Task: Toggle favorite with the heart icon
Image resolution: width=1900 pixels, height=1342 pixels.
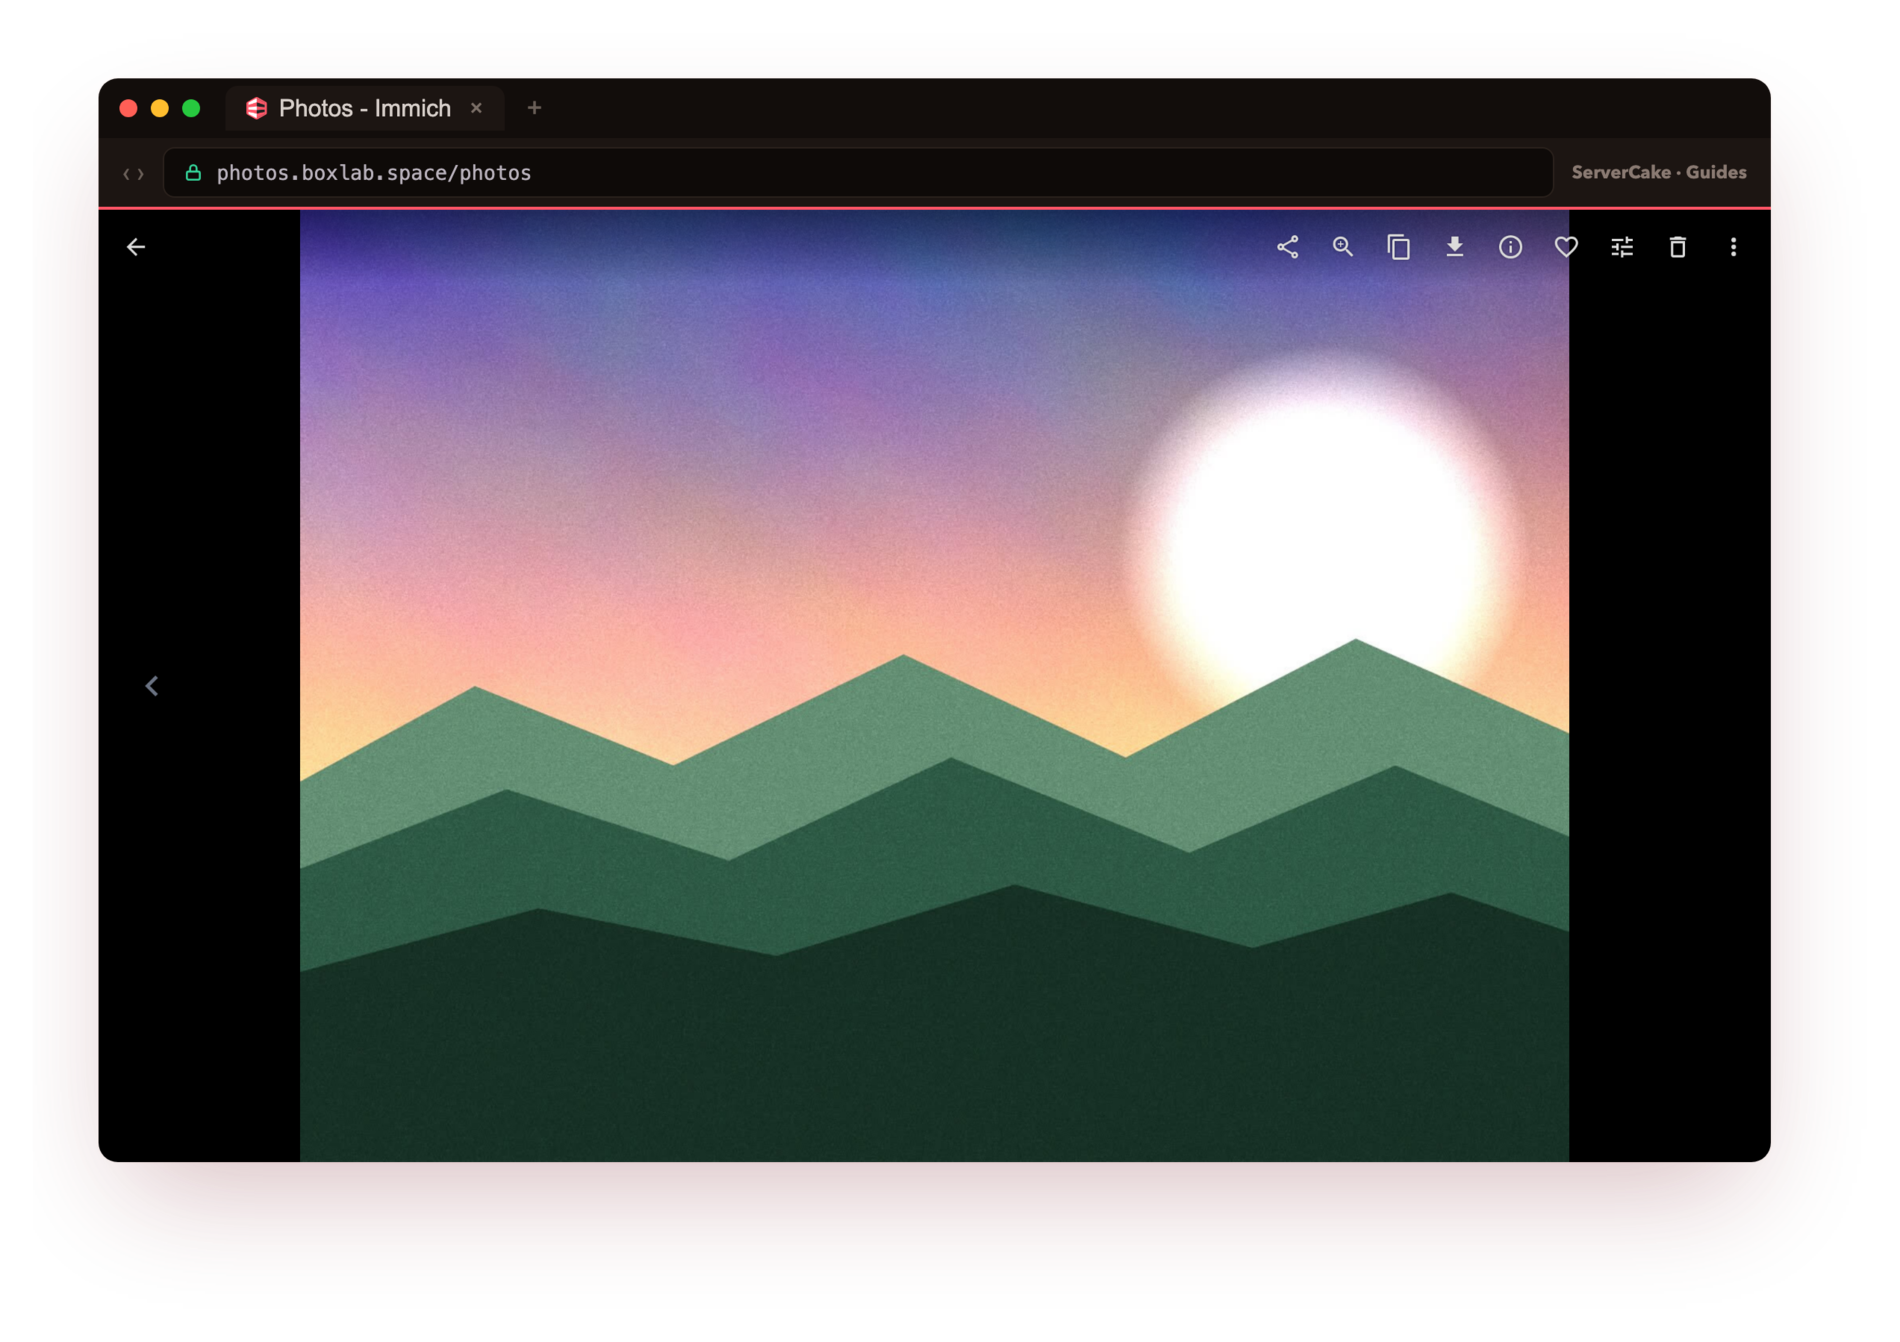Action: 1566,247
